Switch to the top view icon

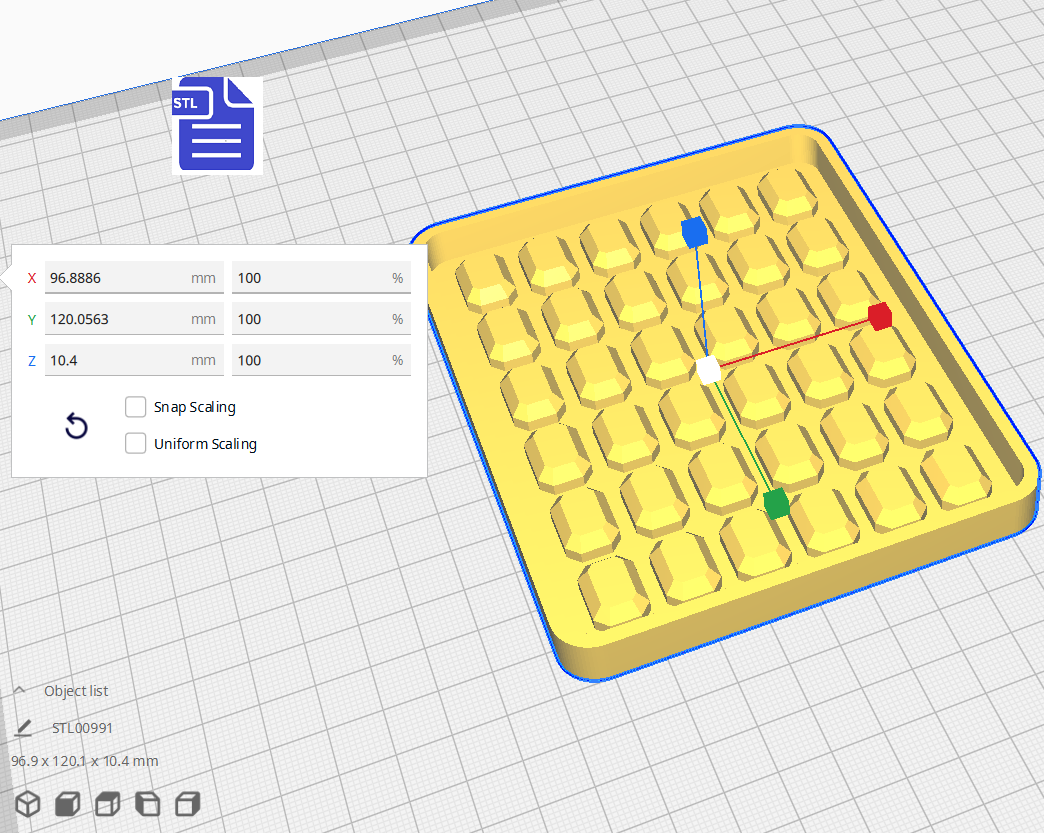(107, 803)
